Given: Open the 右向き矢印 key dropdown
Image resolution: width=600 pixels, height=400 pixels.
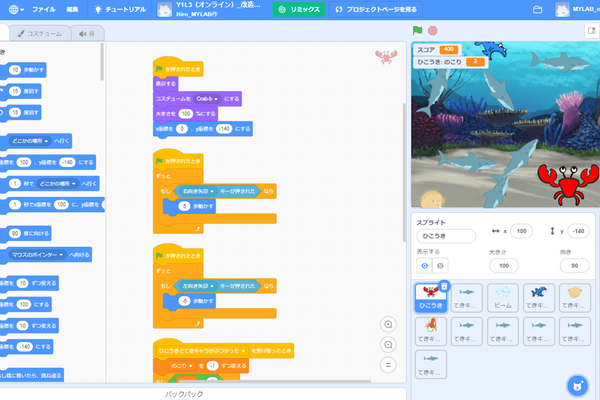Looking at the screenshot, I should (x=198, y=191).
